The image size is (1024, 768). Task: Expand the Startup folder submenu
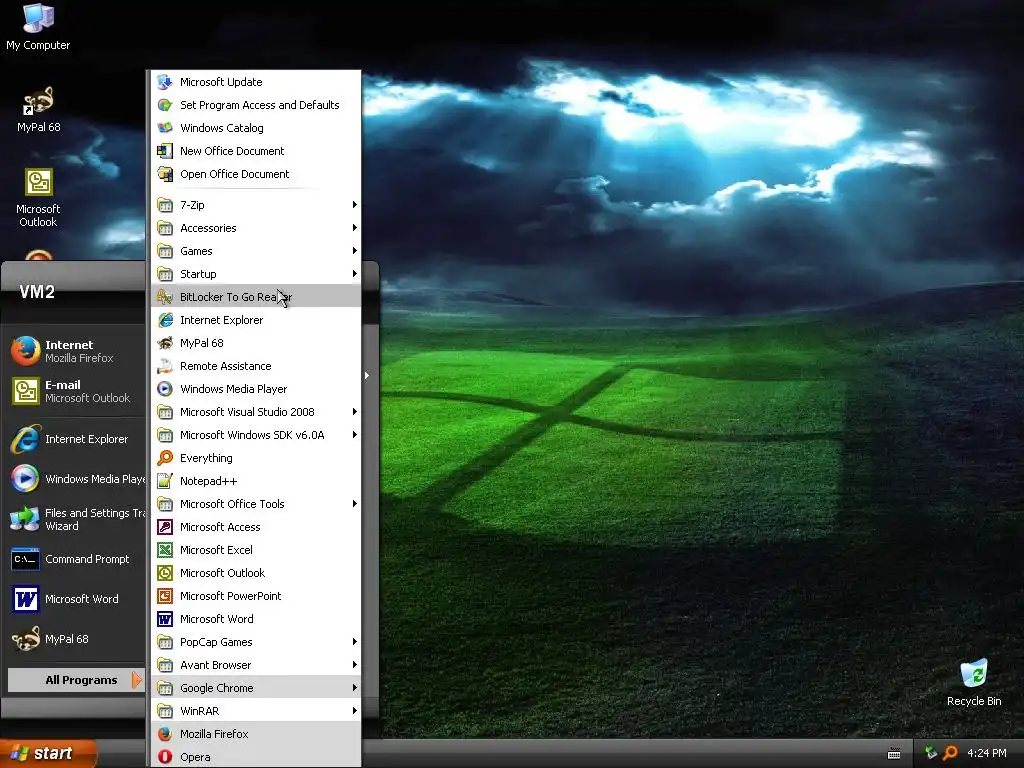point(256,274)
